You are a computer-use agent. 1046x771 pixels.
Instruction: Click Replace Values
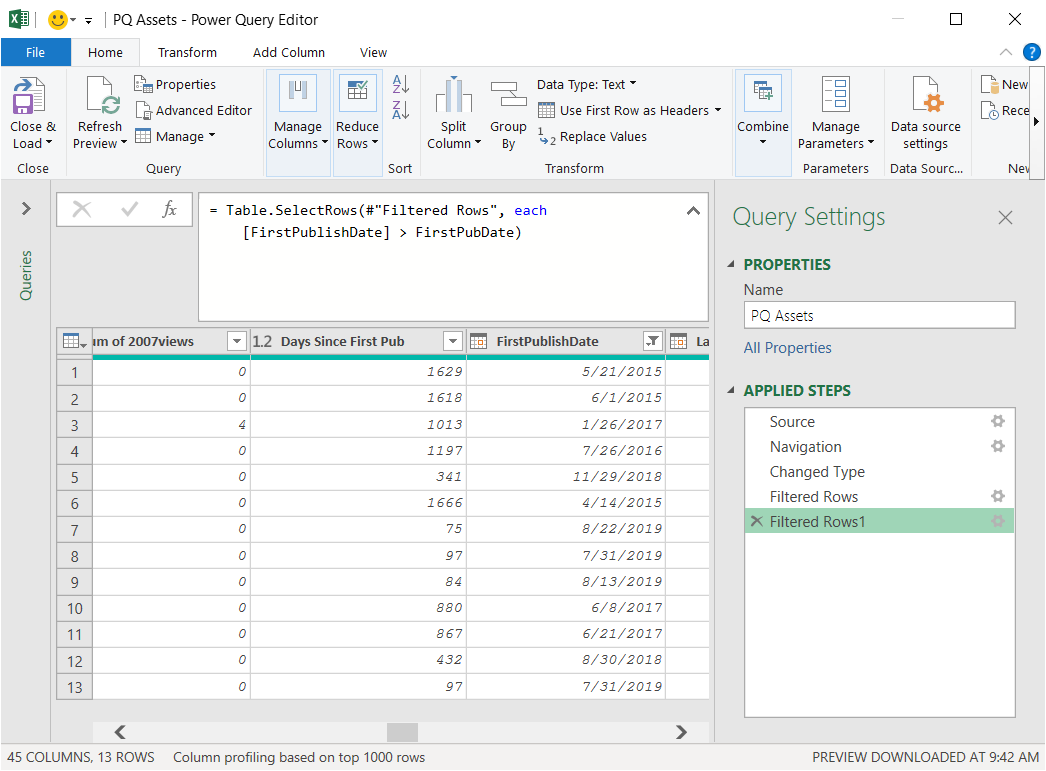point(592,136)
